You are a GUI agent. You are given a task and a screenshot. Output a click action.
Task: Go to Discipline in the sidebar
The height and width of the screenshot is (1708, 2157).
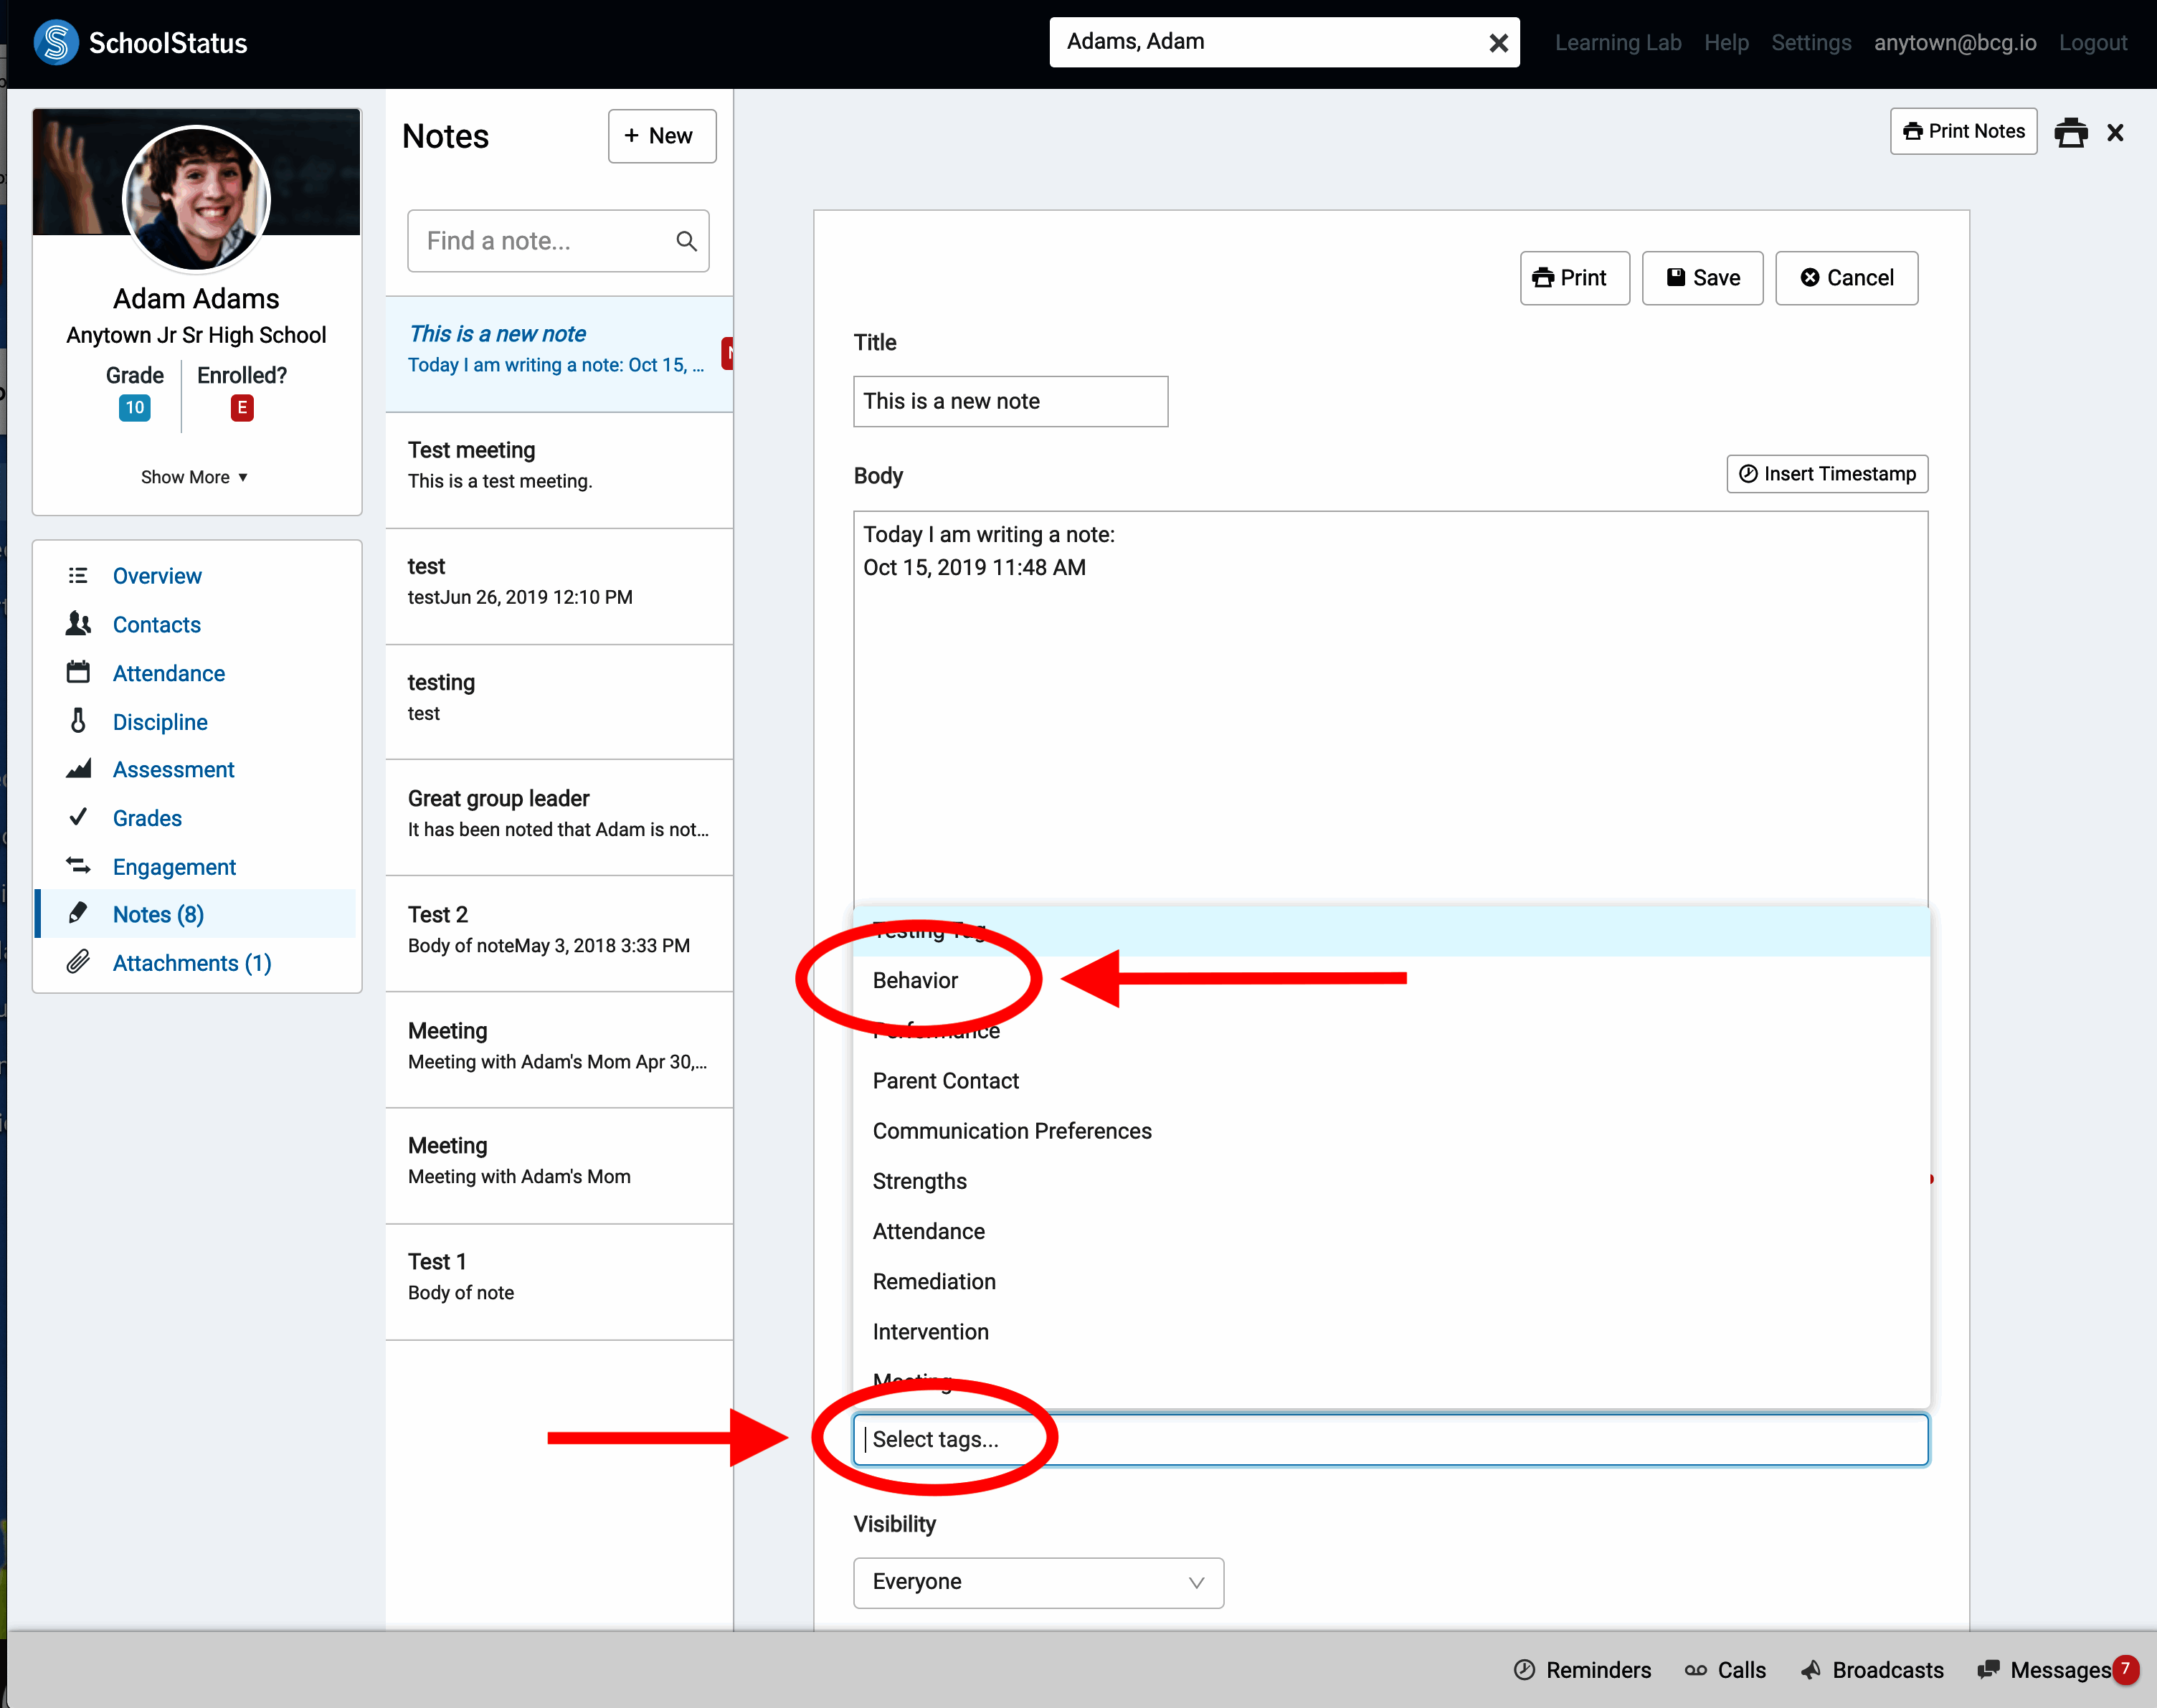click(160, 722)
